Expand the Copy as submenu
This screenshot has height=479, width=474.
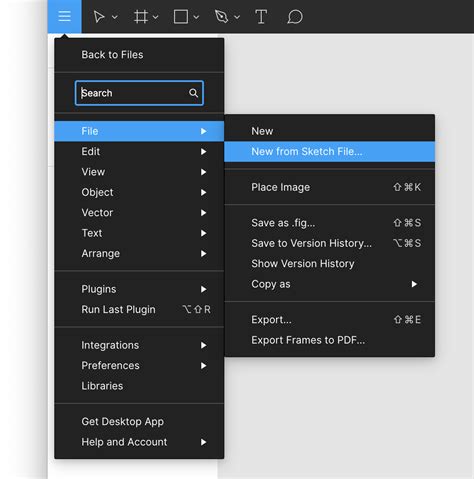pos(329,284)
